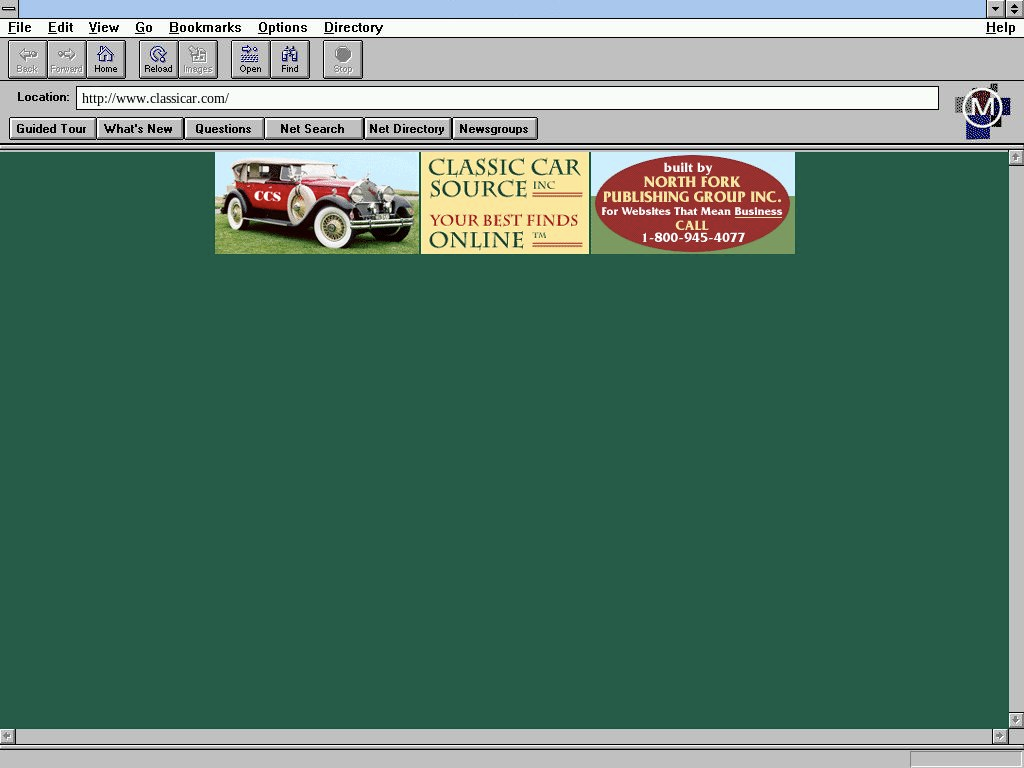Go to Home page icon
Viewport: 1024px width, 768px height.
pos(106,59)
